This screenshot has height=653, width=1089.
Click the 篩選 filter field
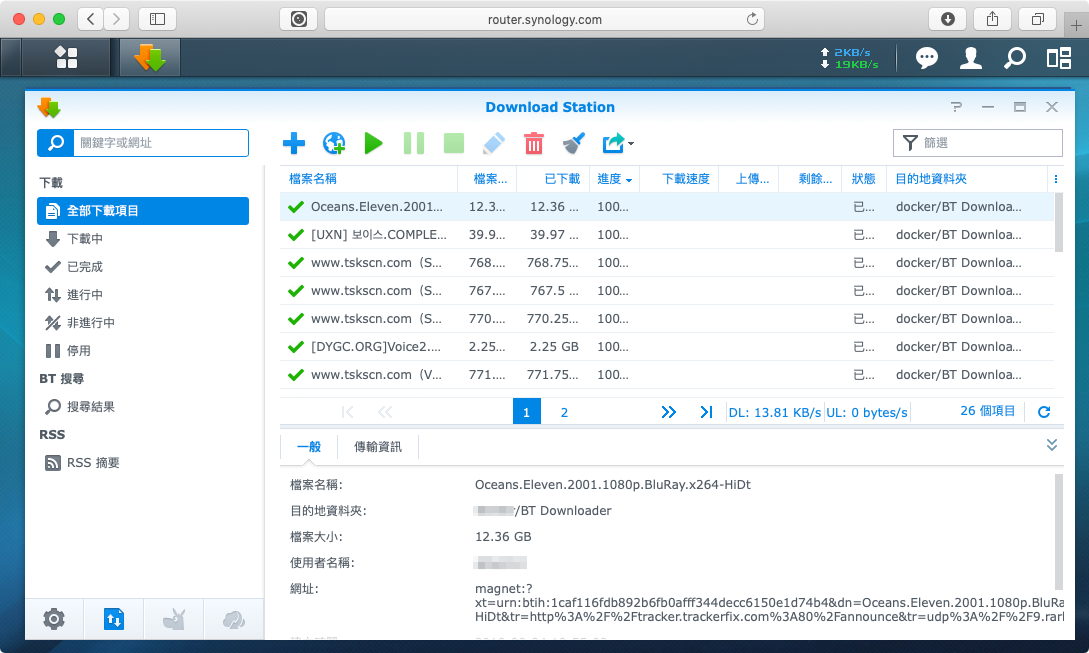tap(978, 142)
